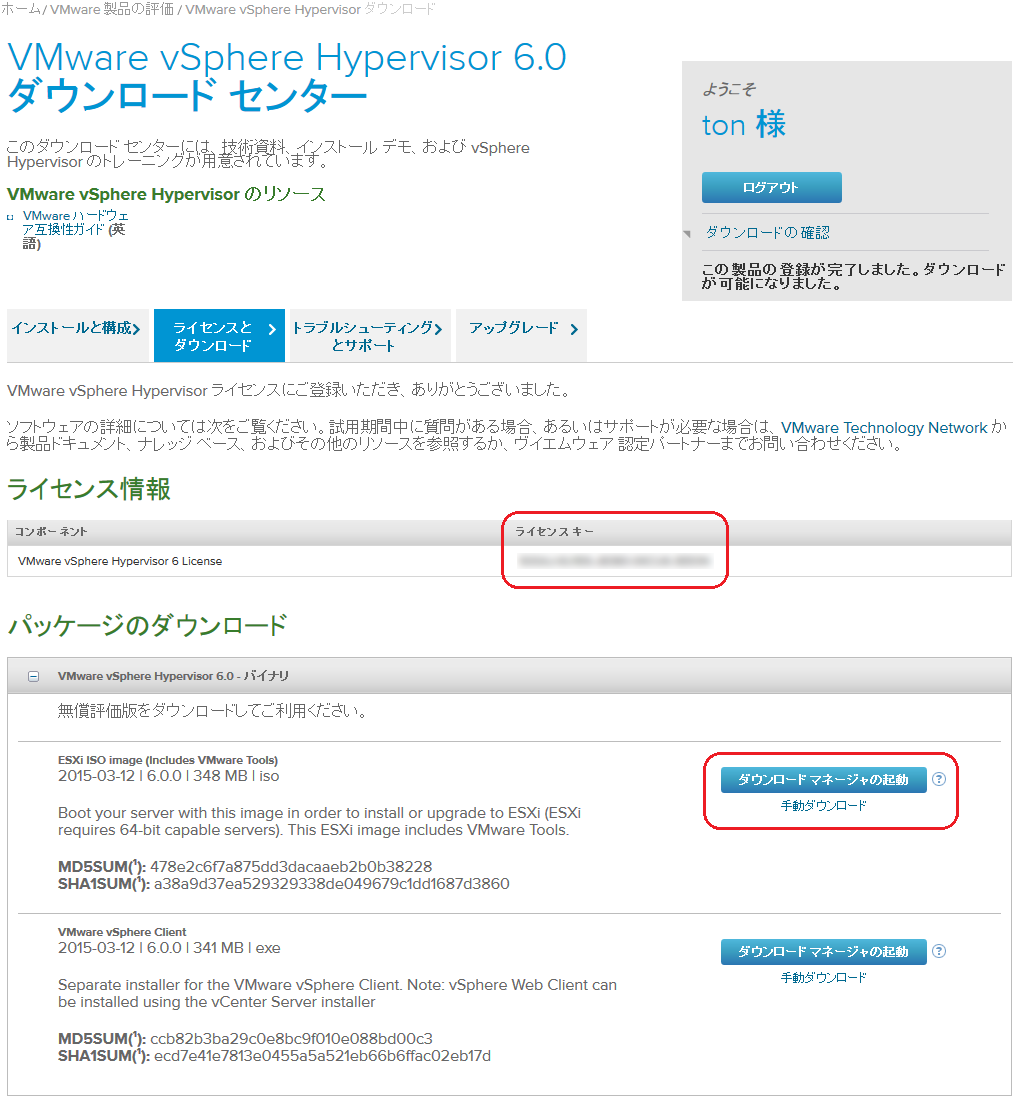The width and height of the screenshot is (1017, 1100).
Task: Select the ライセンスとダウンロード tab
Action: point(219,336)
